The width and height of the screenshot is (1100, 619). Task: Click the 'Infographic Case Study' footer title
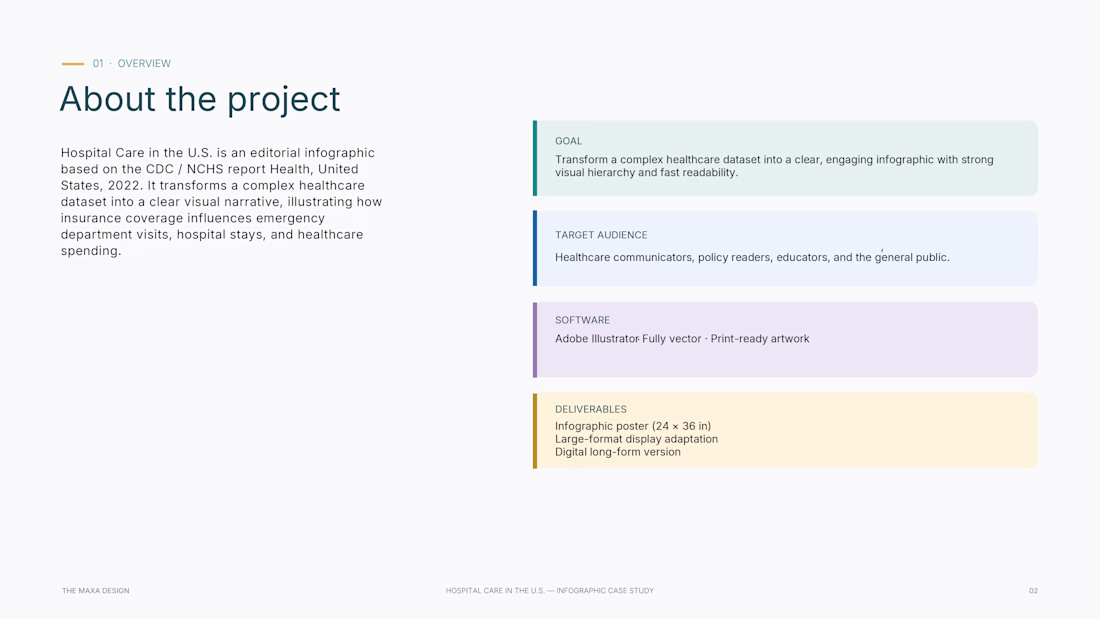tap(549, 591)
